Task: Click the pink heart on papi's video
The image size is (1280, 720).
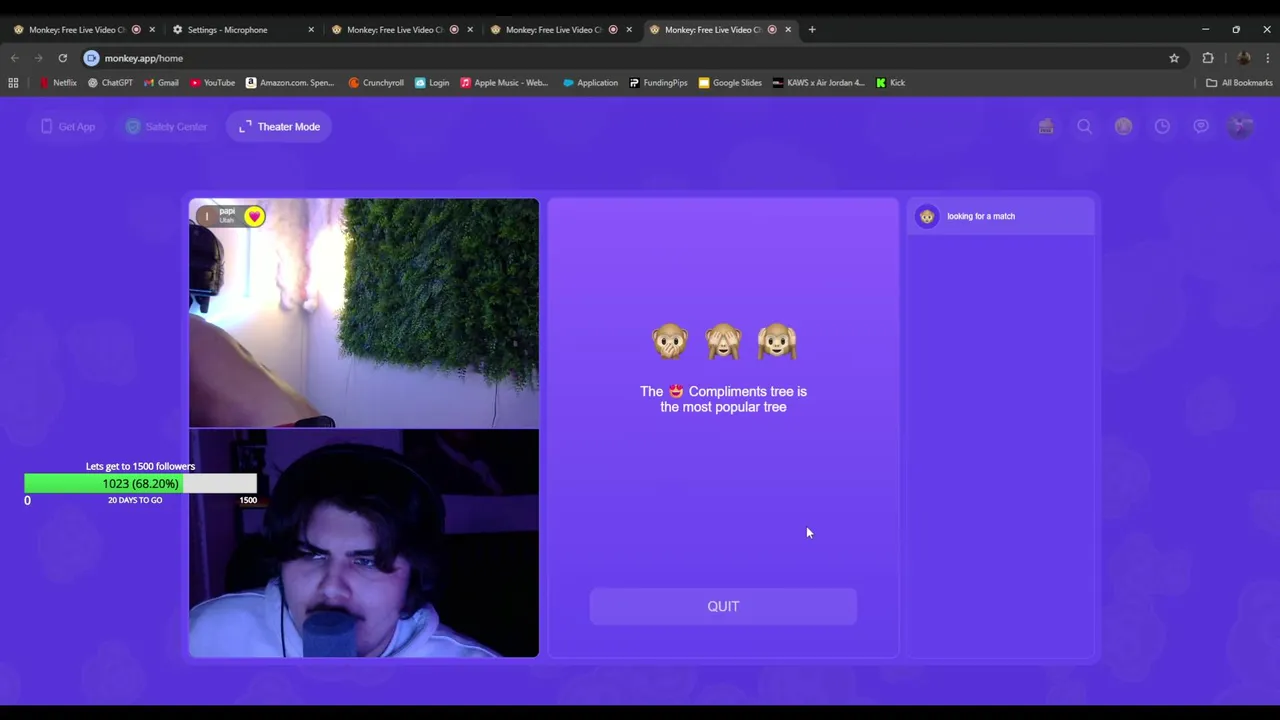Action: coord(255,216)
